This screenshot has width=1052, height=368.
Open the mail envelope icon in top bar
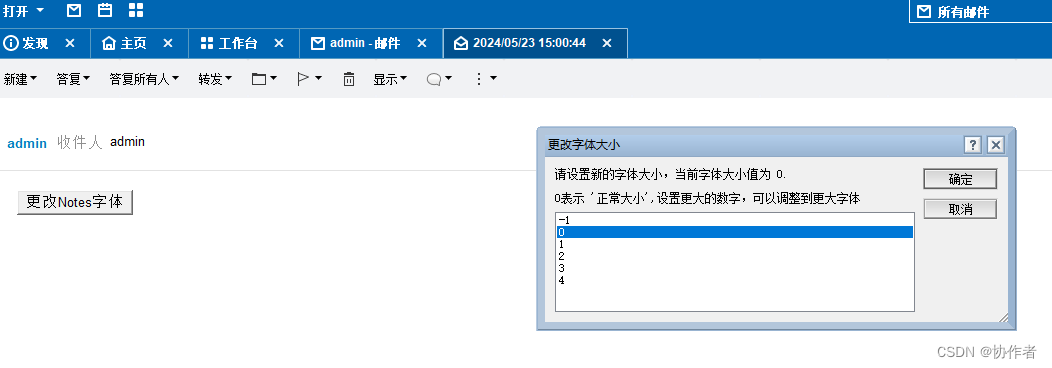coord(74,10)
